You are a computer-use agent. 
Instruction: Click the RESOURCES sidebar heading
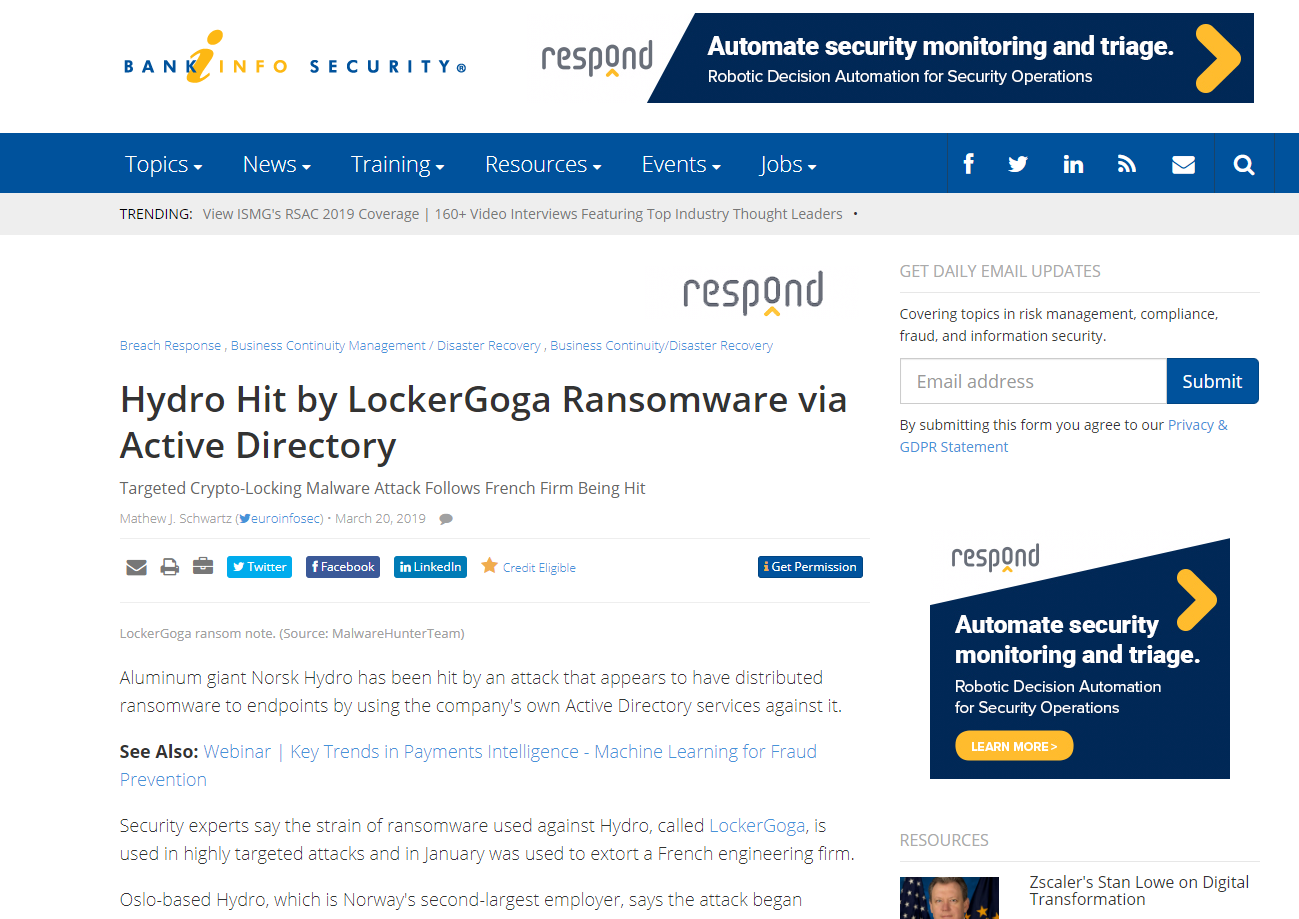[944, 840]
